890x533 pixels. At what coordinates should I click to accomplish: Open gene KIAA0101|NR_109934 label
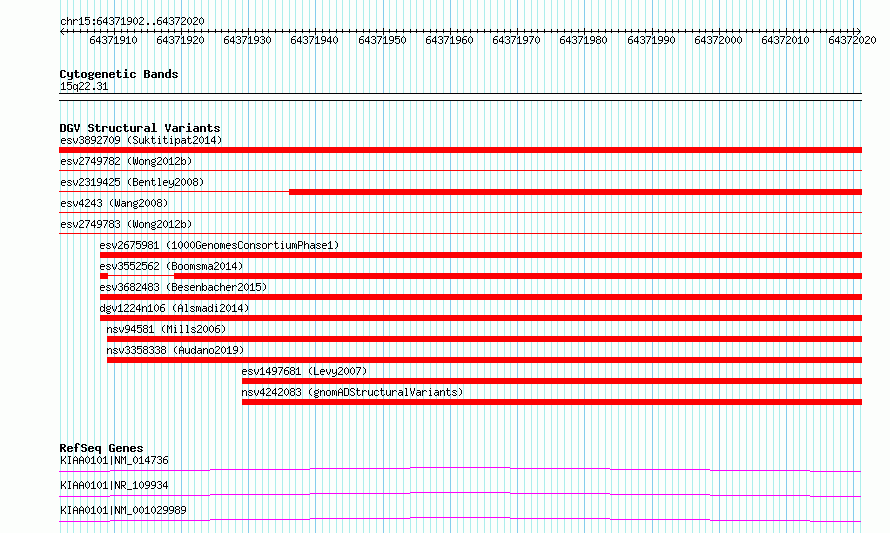(114, 485)
